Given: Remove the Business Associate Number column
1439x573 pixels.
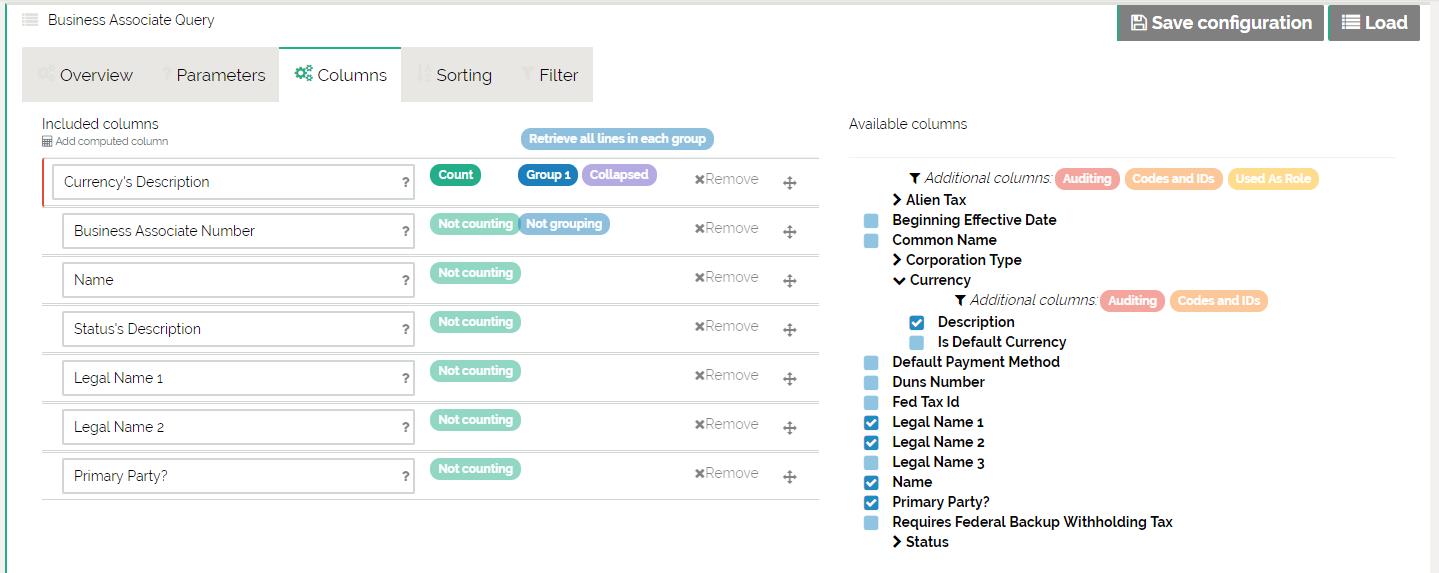Looking at the screenshot, I should [x=726, y=228].
